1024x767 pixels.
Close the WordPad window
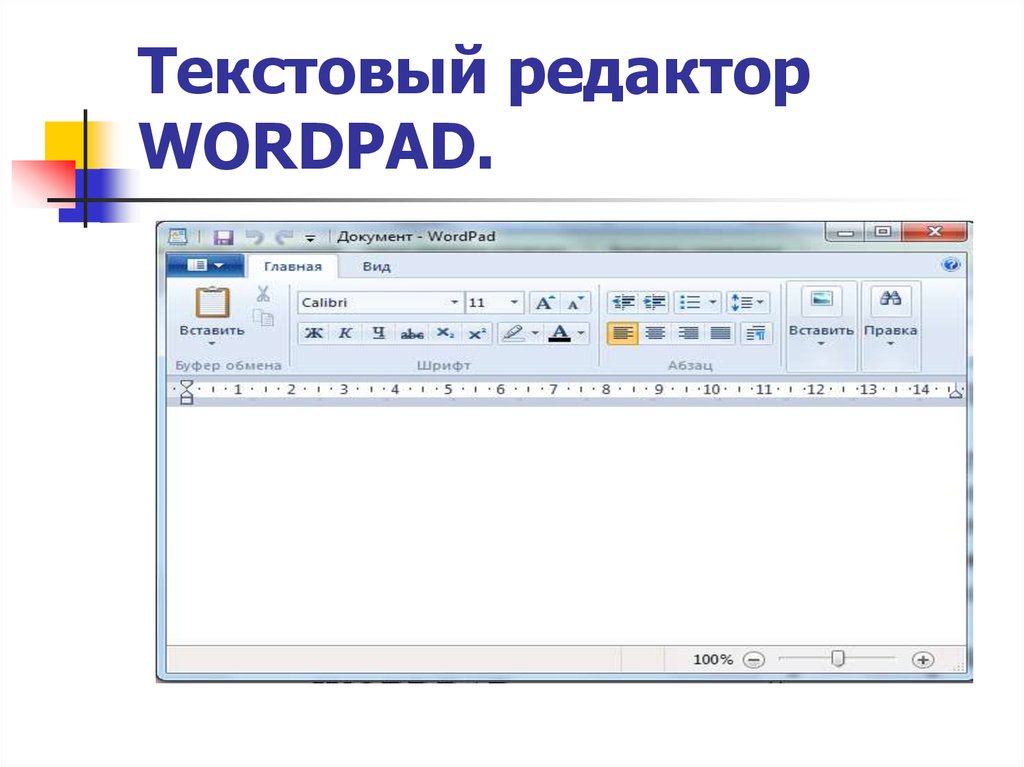point(935,231)
